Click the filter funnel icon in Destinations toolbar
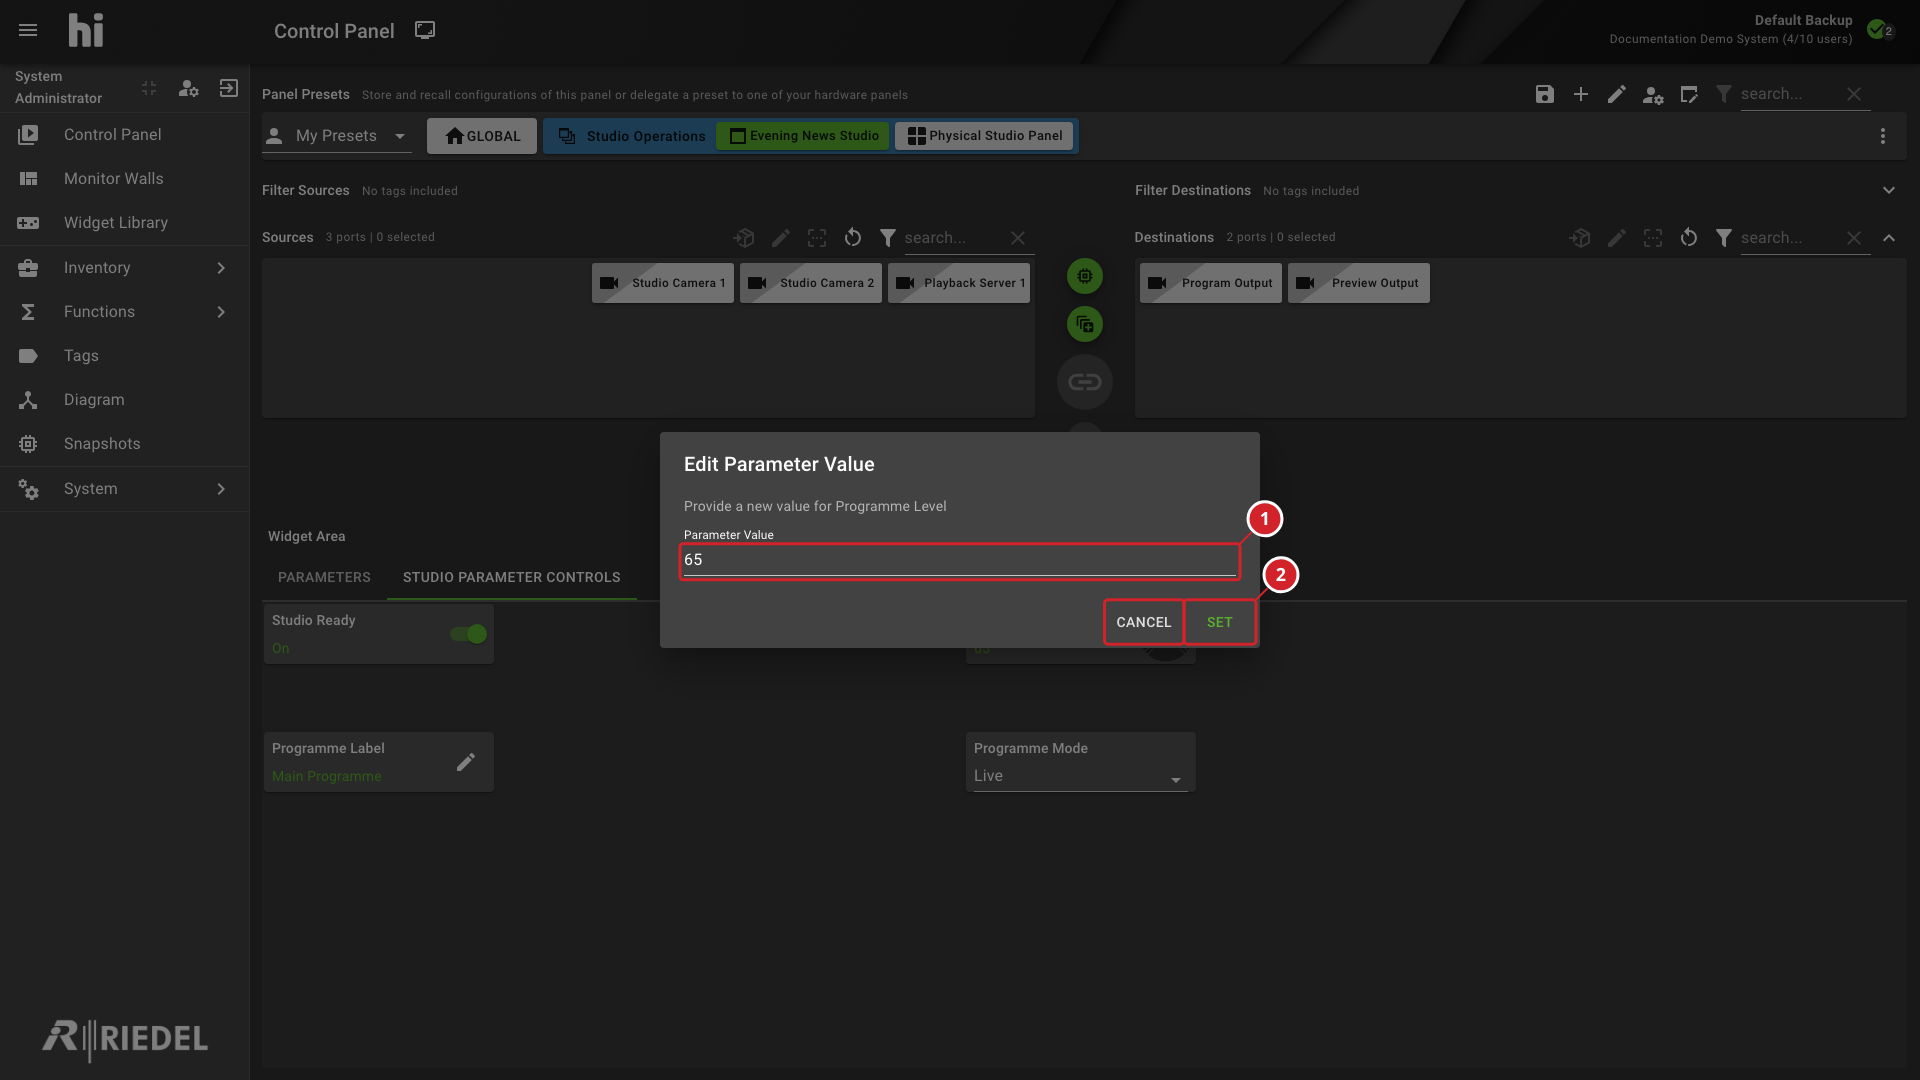Screen dimensions: 1920x1080 pyautogui.click(x=1724, y=238)
